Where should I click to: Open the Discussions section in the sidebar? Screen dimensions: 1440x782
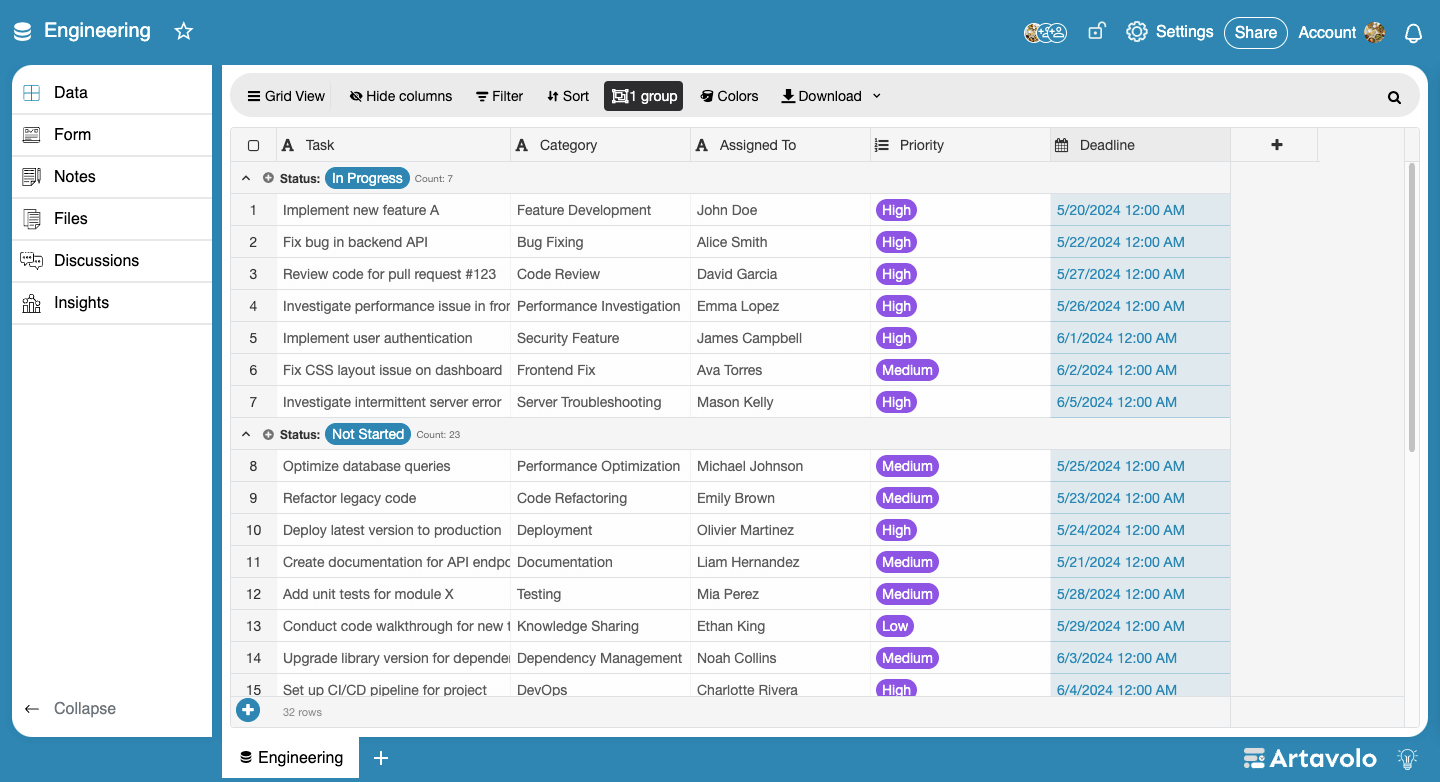(112, 261)
